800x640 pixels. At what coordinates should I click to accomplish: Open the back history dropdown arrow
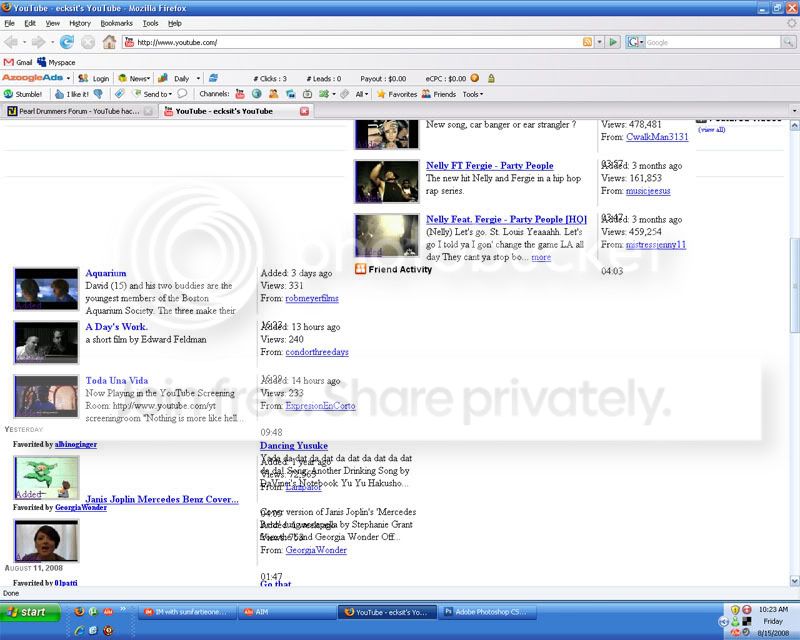click(24, 42)
